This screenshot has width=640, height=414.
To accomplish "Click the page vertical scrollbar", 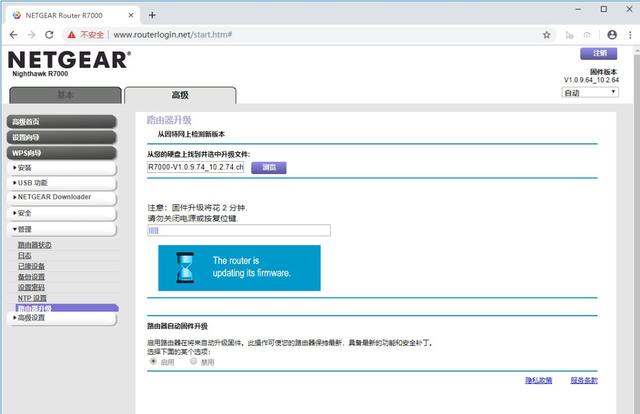I will pos(636,229).
